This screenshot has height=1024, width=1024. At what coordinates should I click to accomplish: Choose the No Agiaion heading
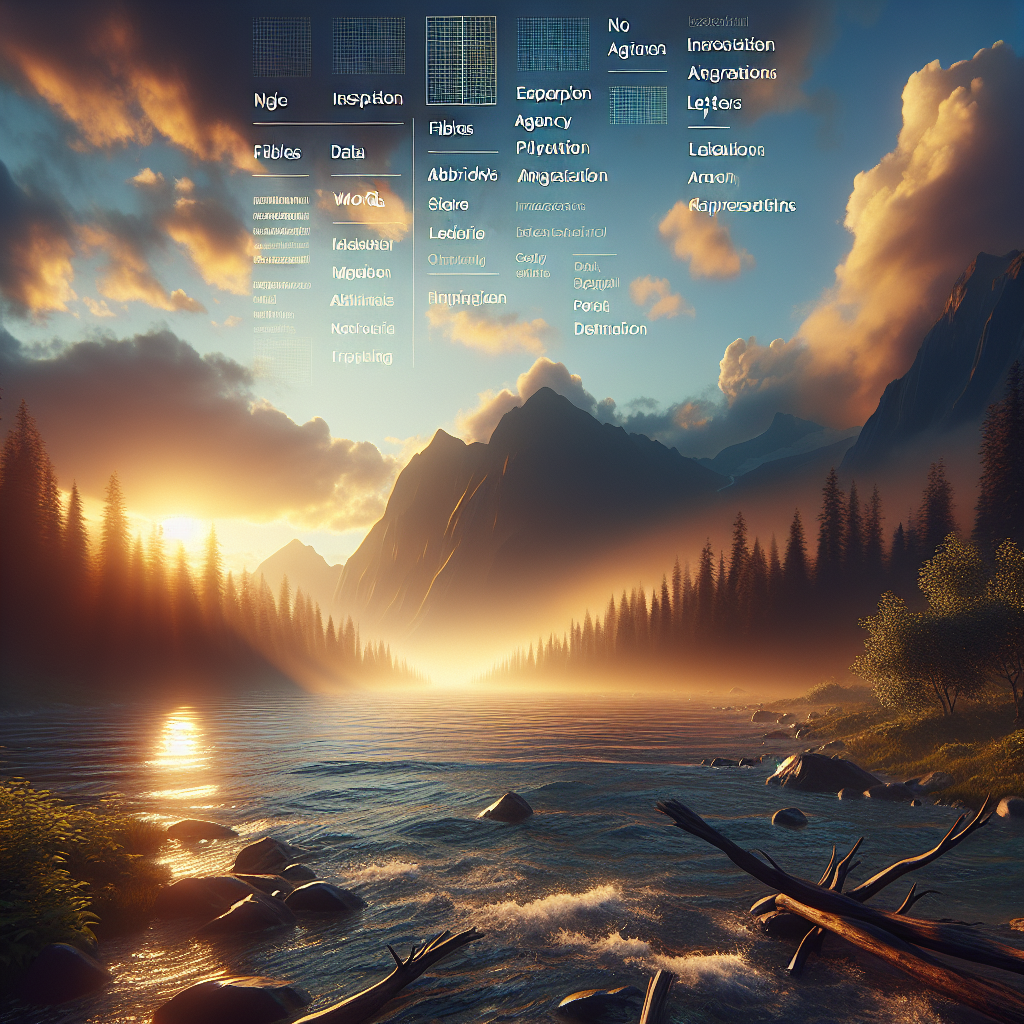[x=636, y=38]
